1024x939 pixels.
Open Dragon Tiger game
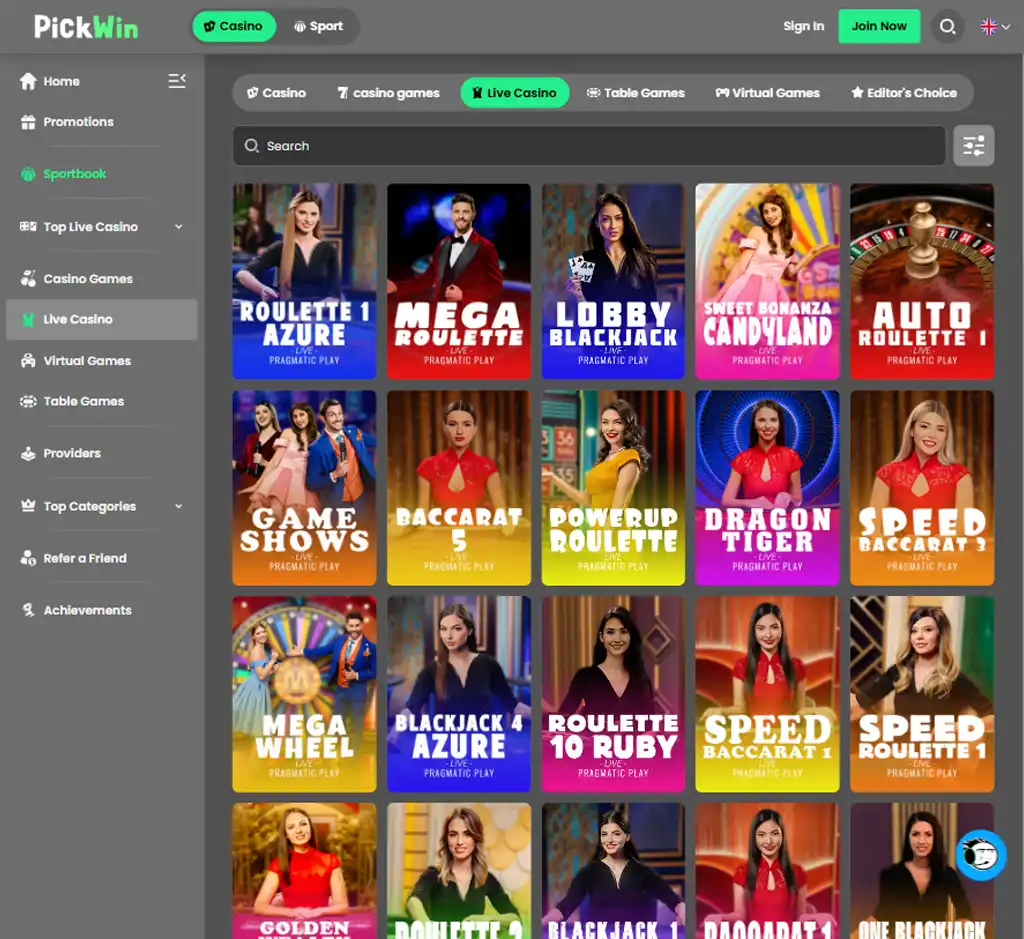[767, 488]
